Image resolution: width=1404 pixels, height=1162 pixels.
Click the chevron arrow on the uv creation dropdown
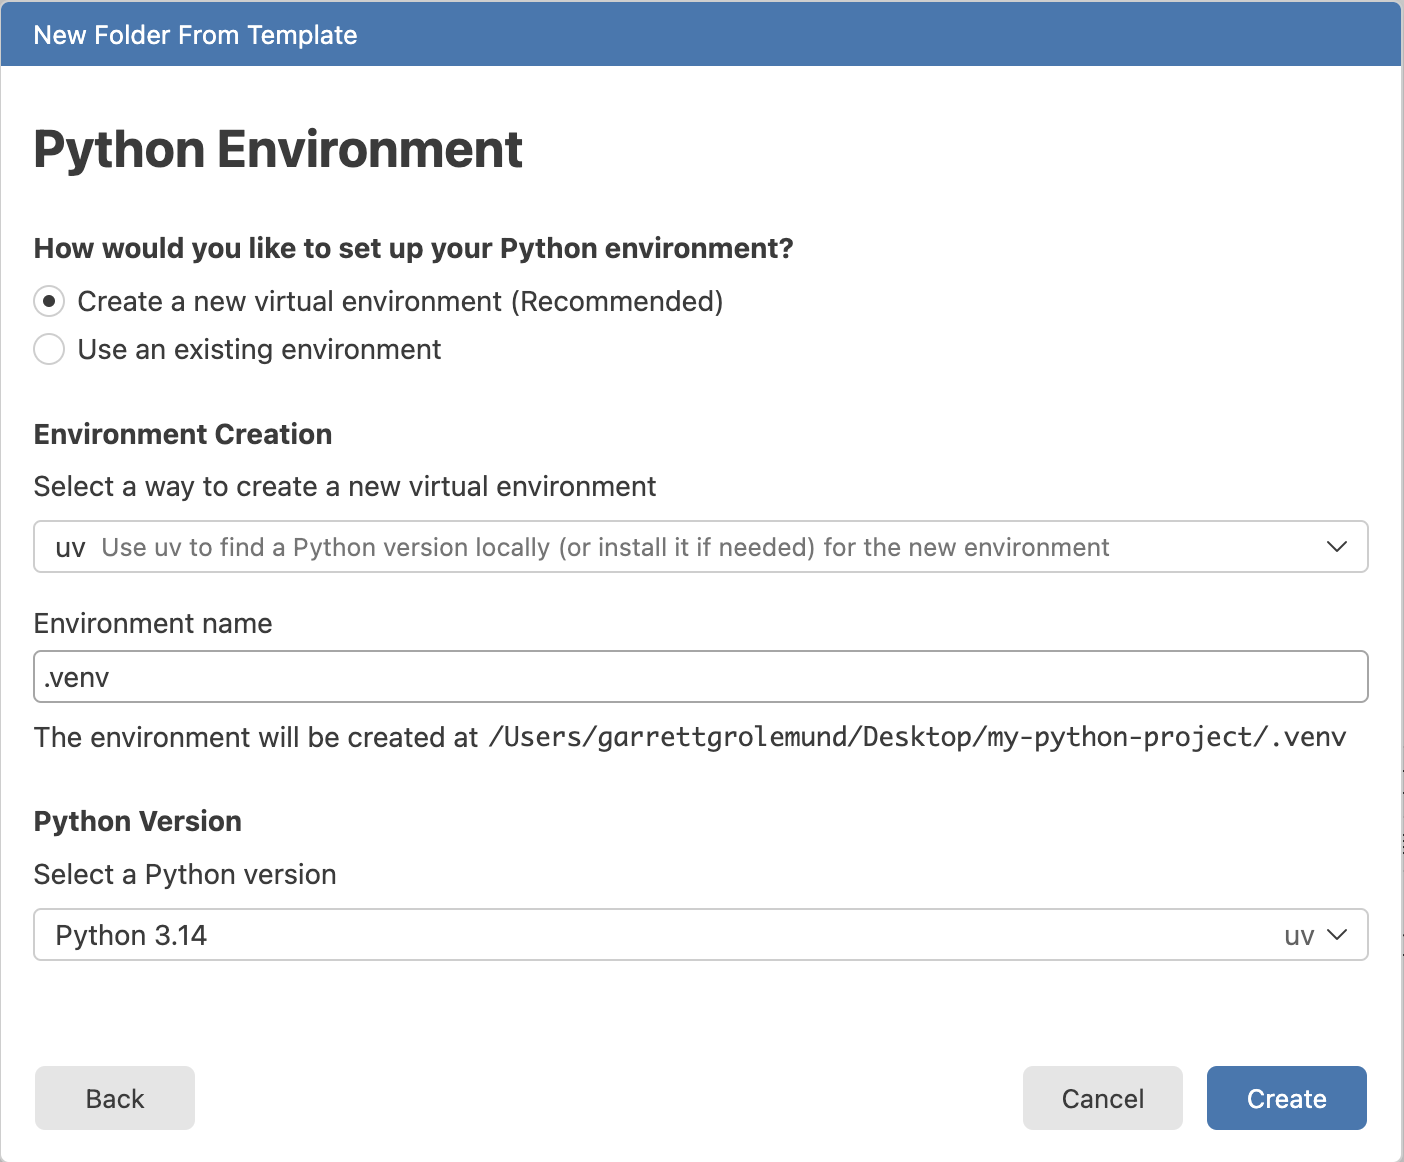[x=1337, y=547]
